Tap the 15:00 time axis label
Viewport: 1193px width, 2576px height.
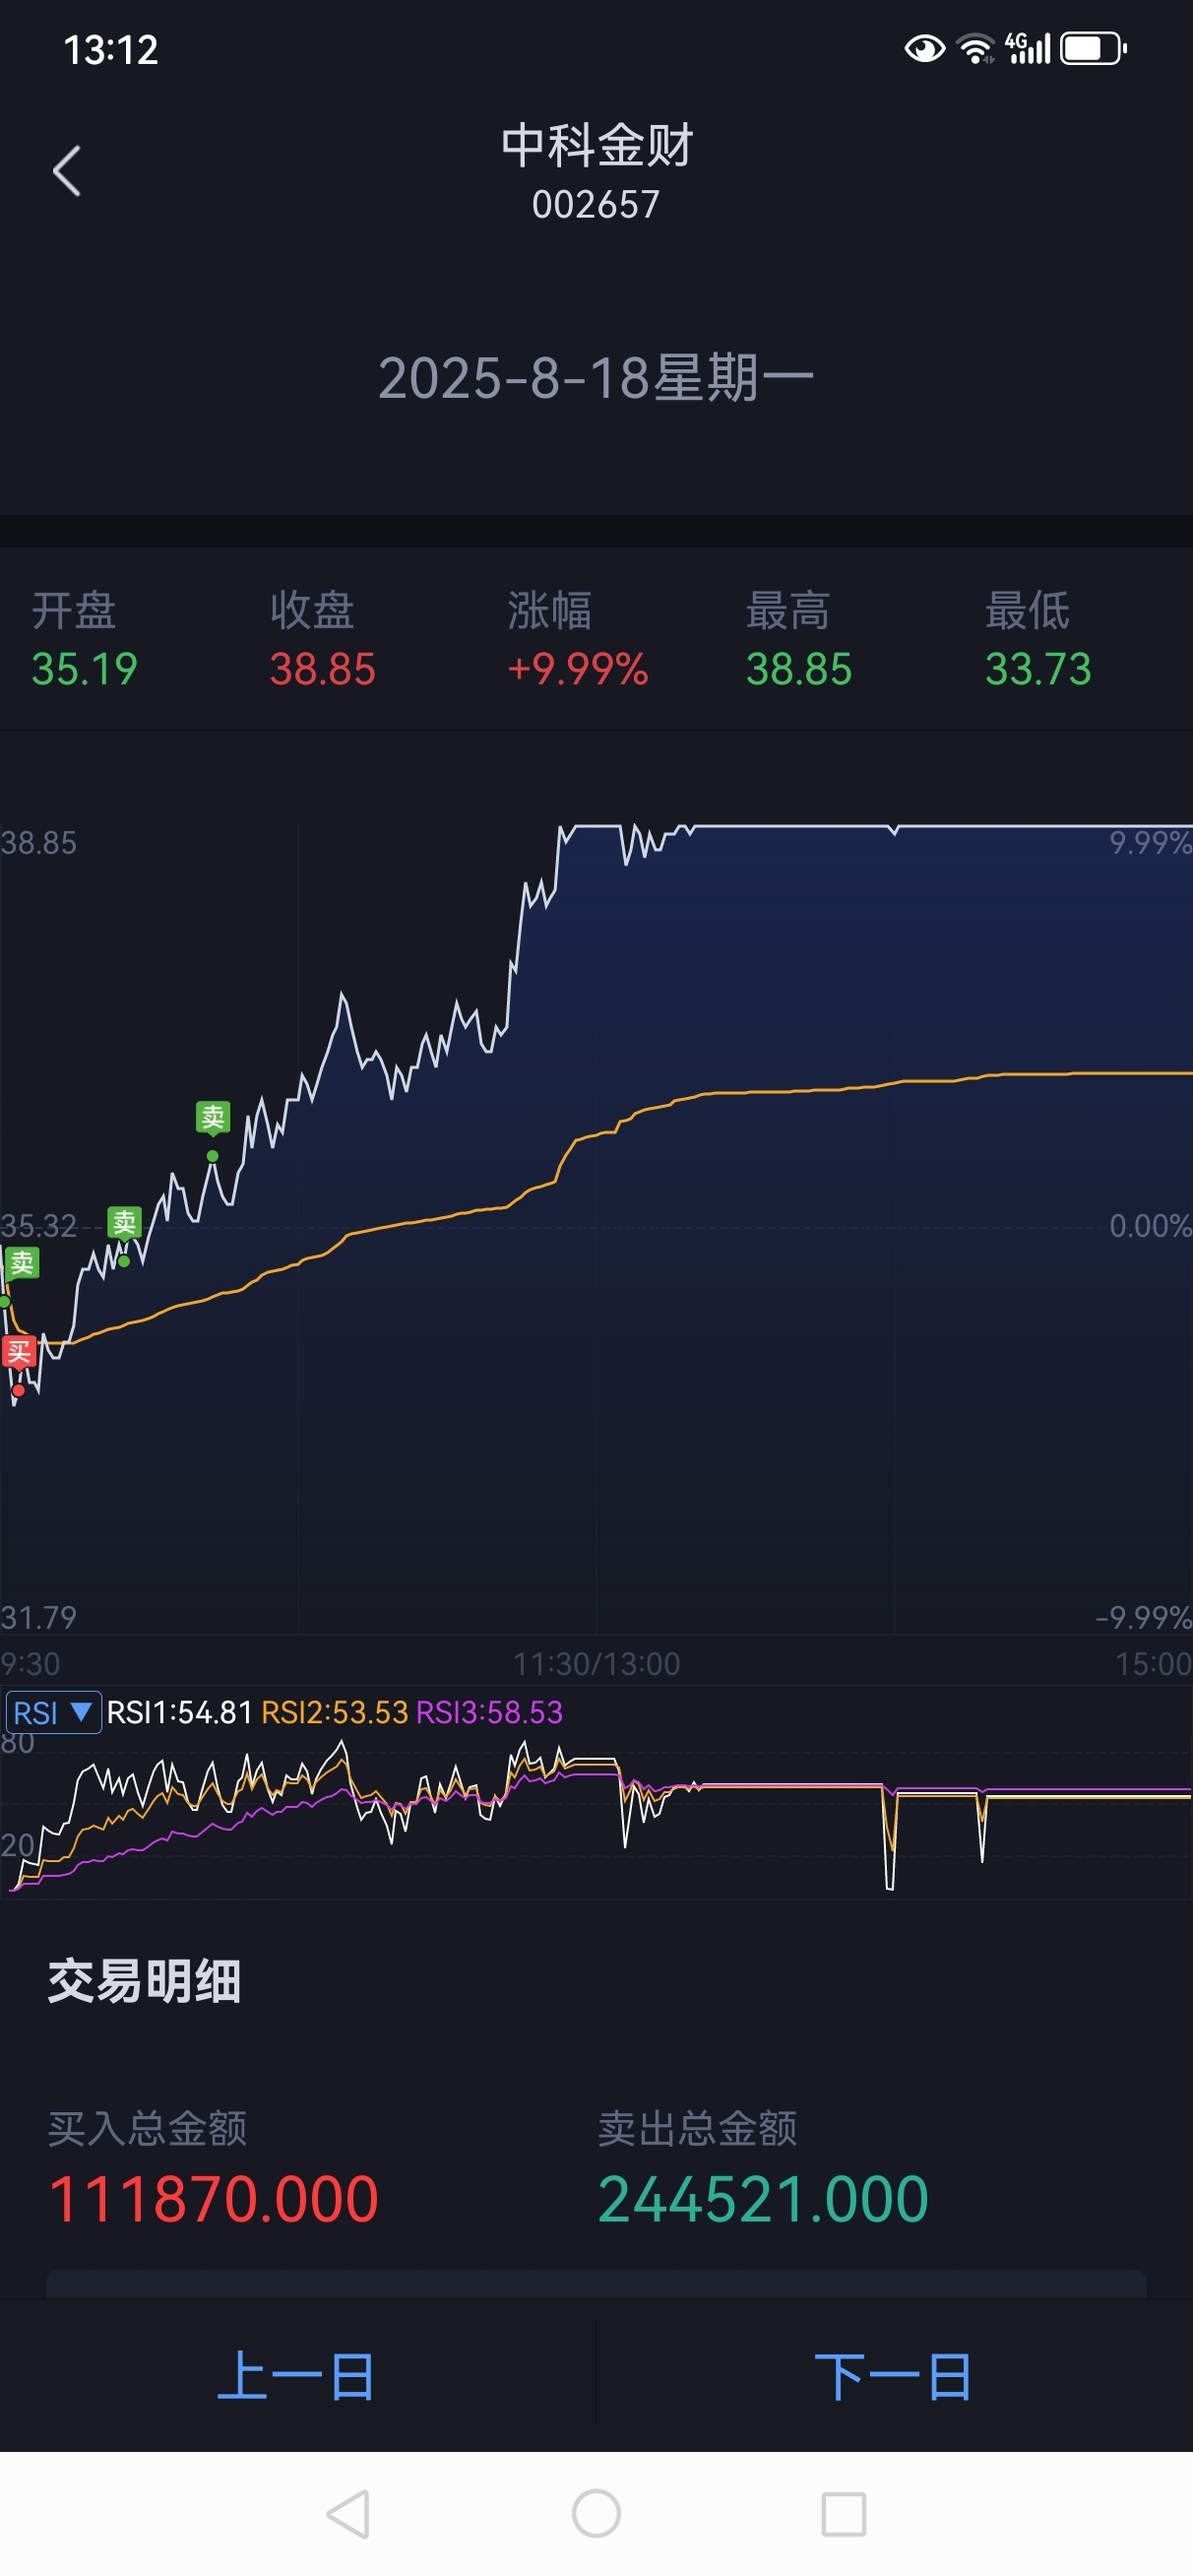click(1153, 1664)
